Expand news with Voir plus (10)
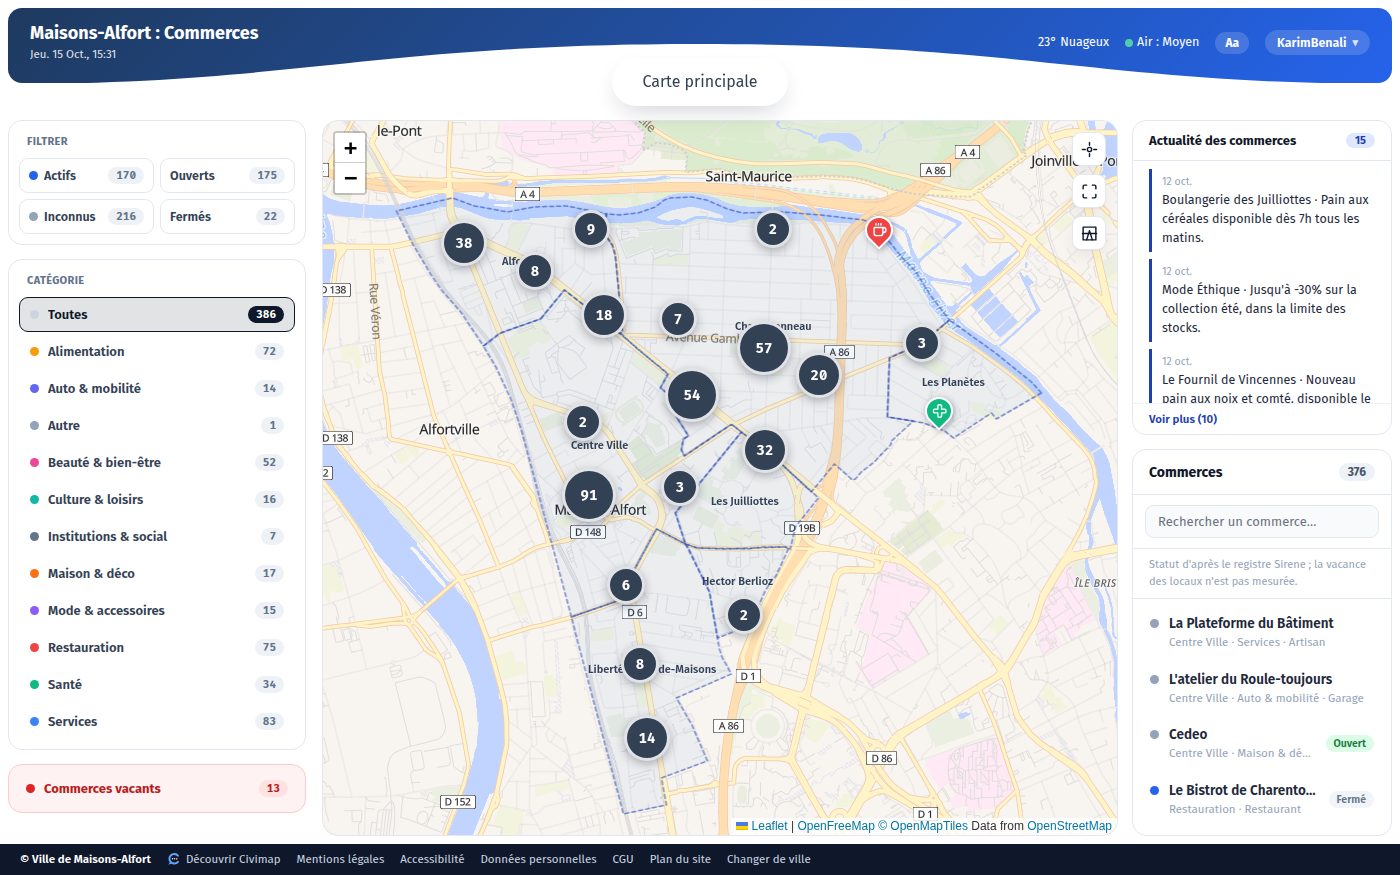Screen dimensions: 1400x875 (x=1182, y=419)
